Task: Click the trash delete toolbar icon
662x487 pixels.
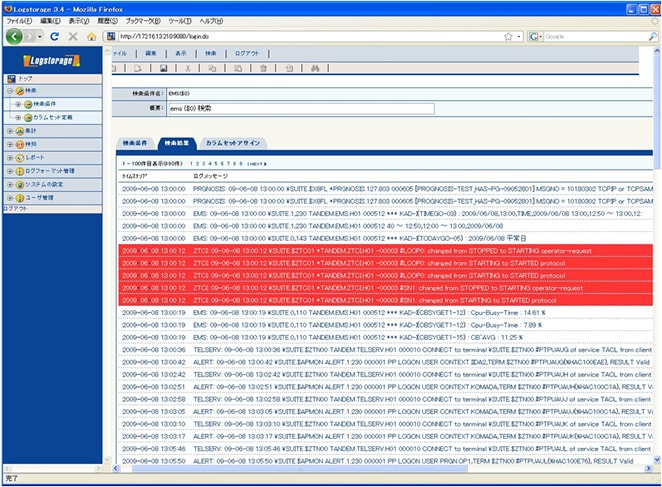Action: 263,69
